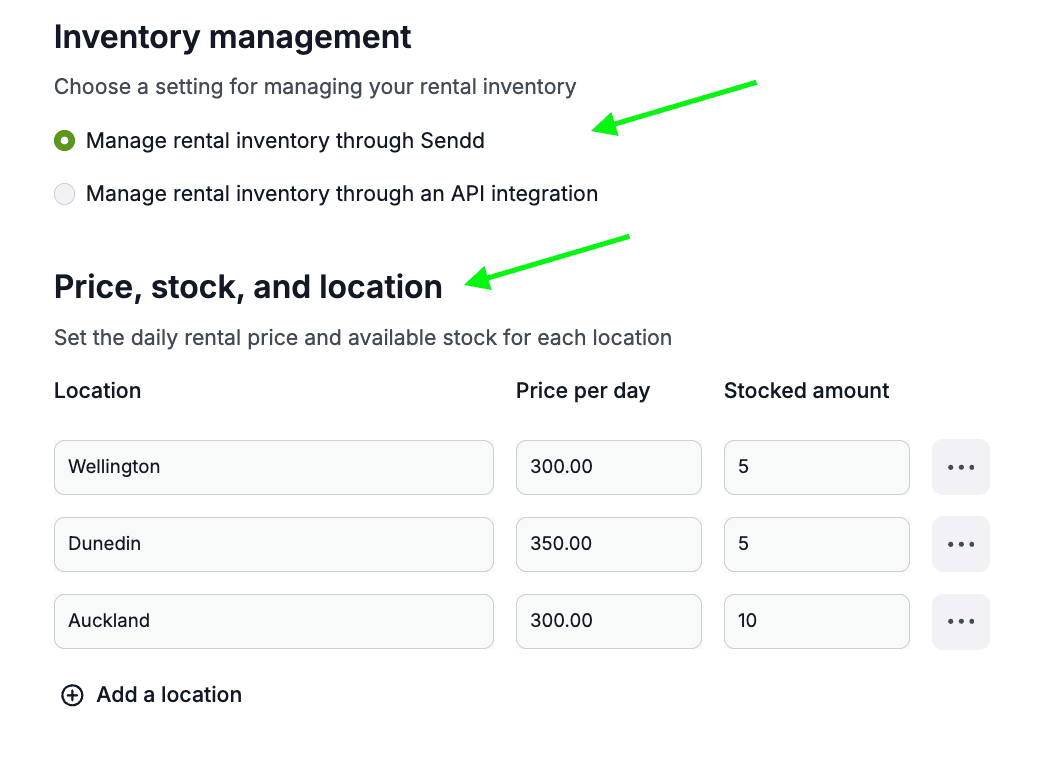Click the Add a location text

169,695
